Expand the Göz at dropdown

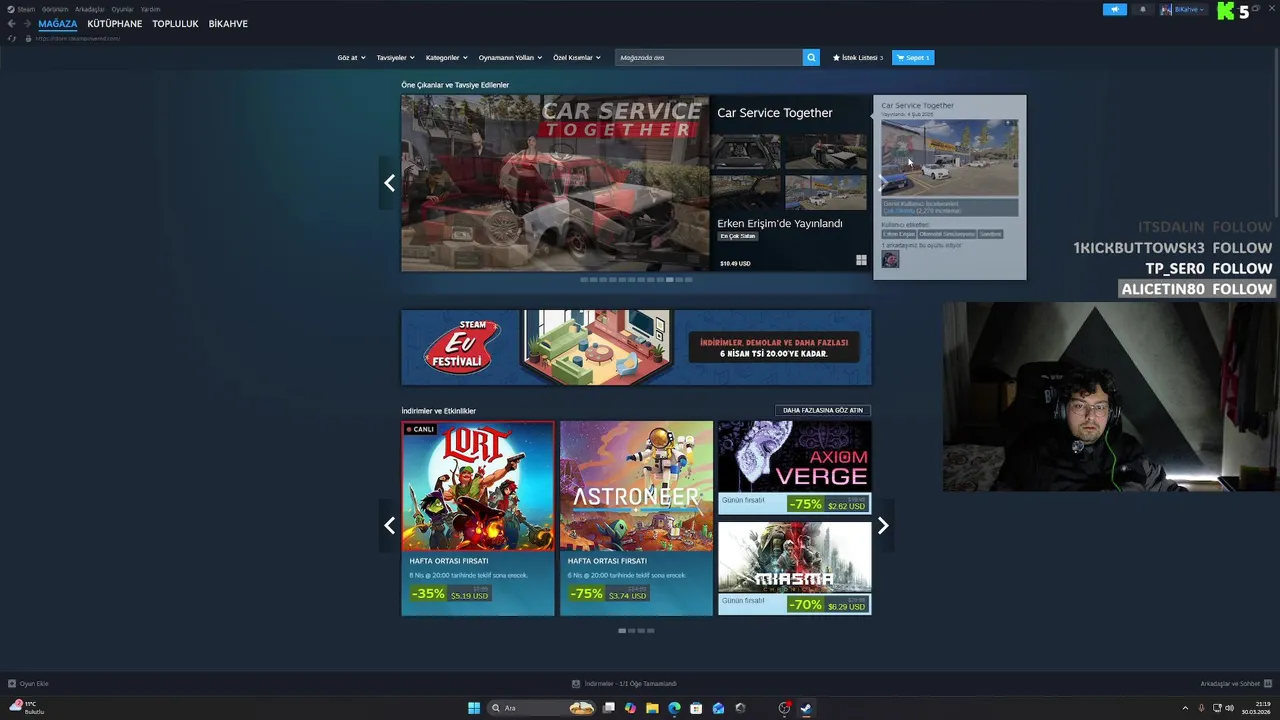coord(351,57)
